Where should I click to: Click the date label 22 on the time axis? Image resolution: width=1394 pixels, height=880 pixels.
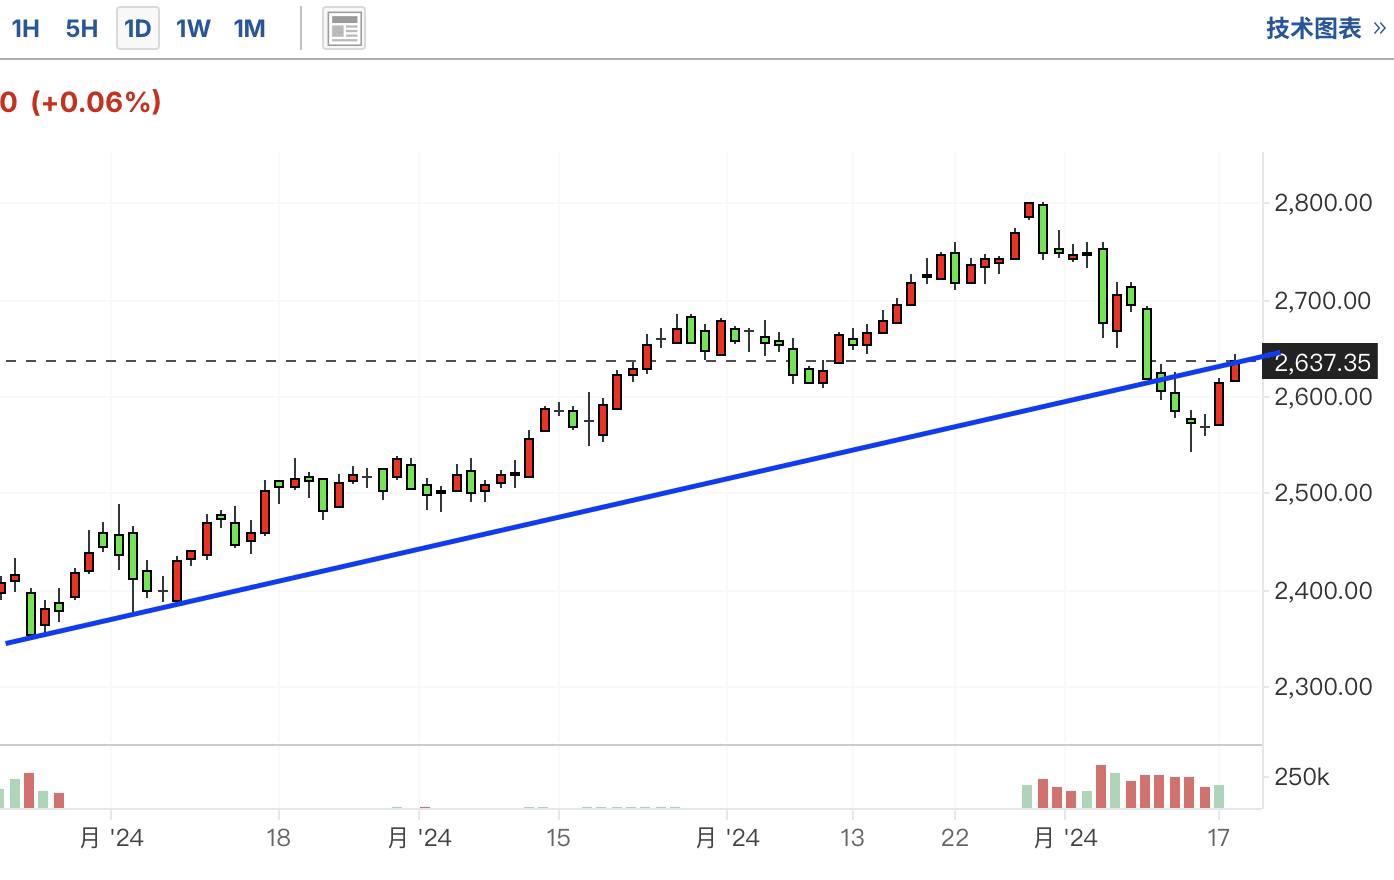(x=955, y=838)
